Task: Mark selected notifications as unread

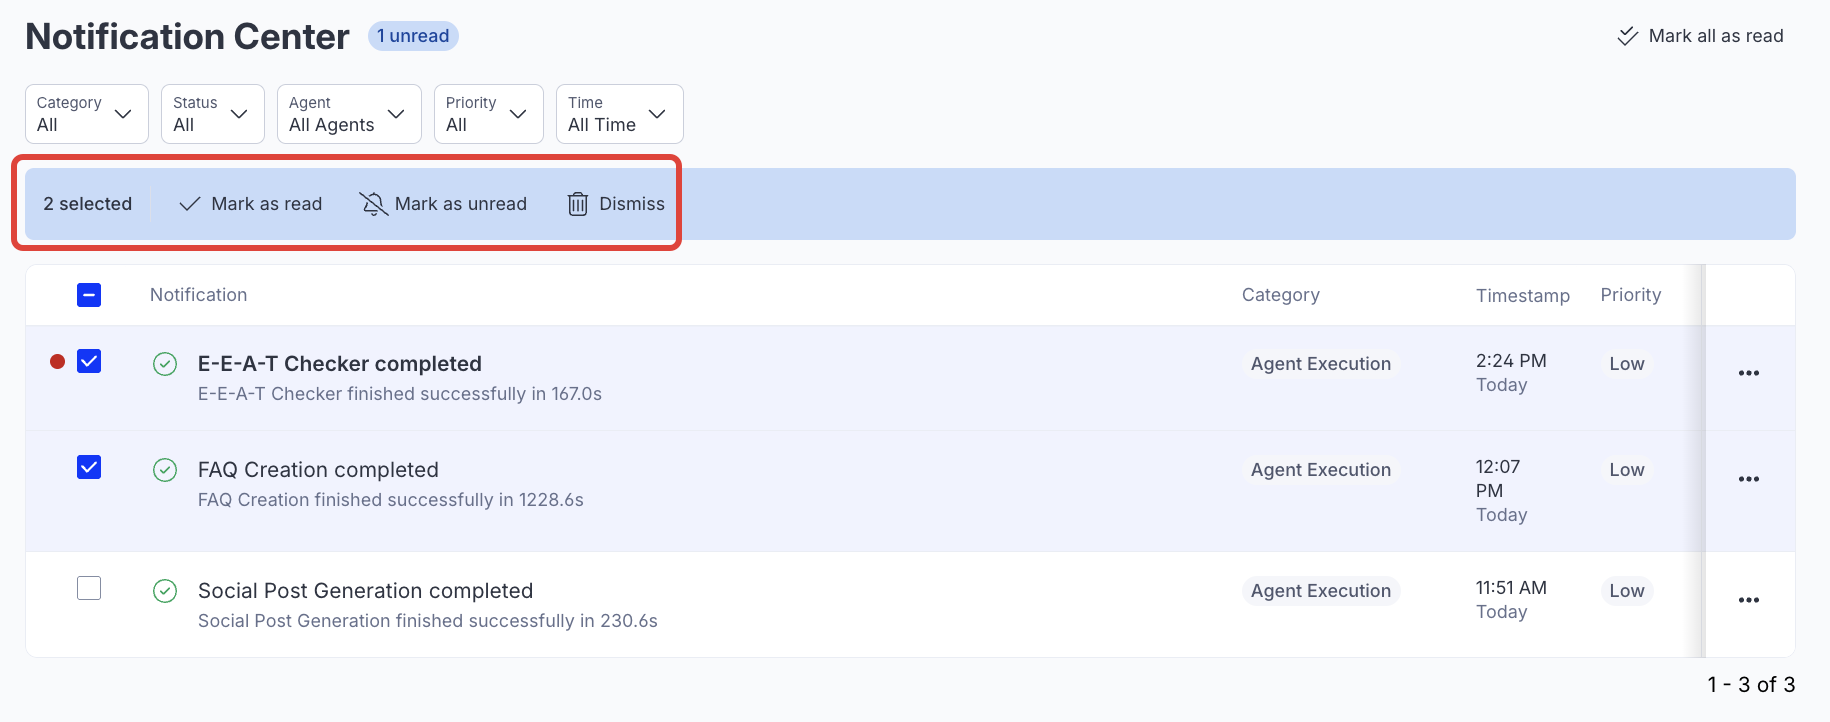Action: click(443, 204)
